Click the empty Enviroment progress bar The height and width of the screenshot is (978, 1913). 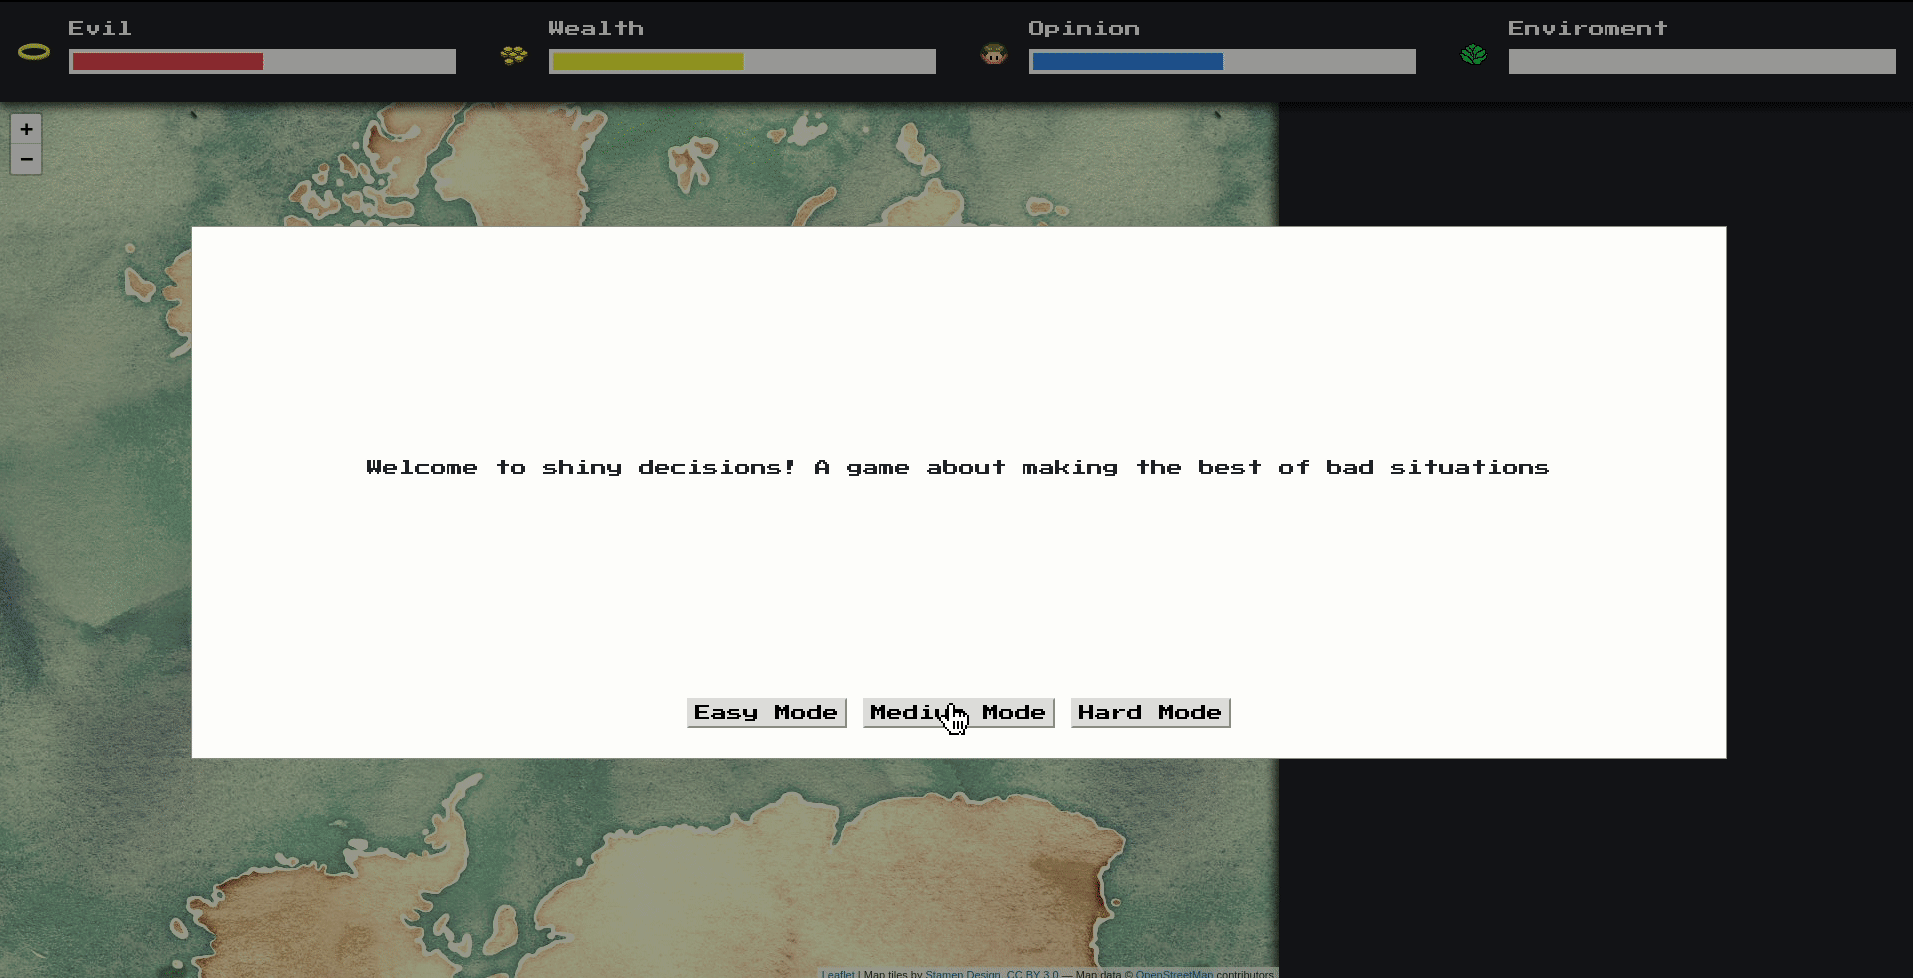click(1702, 61)
